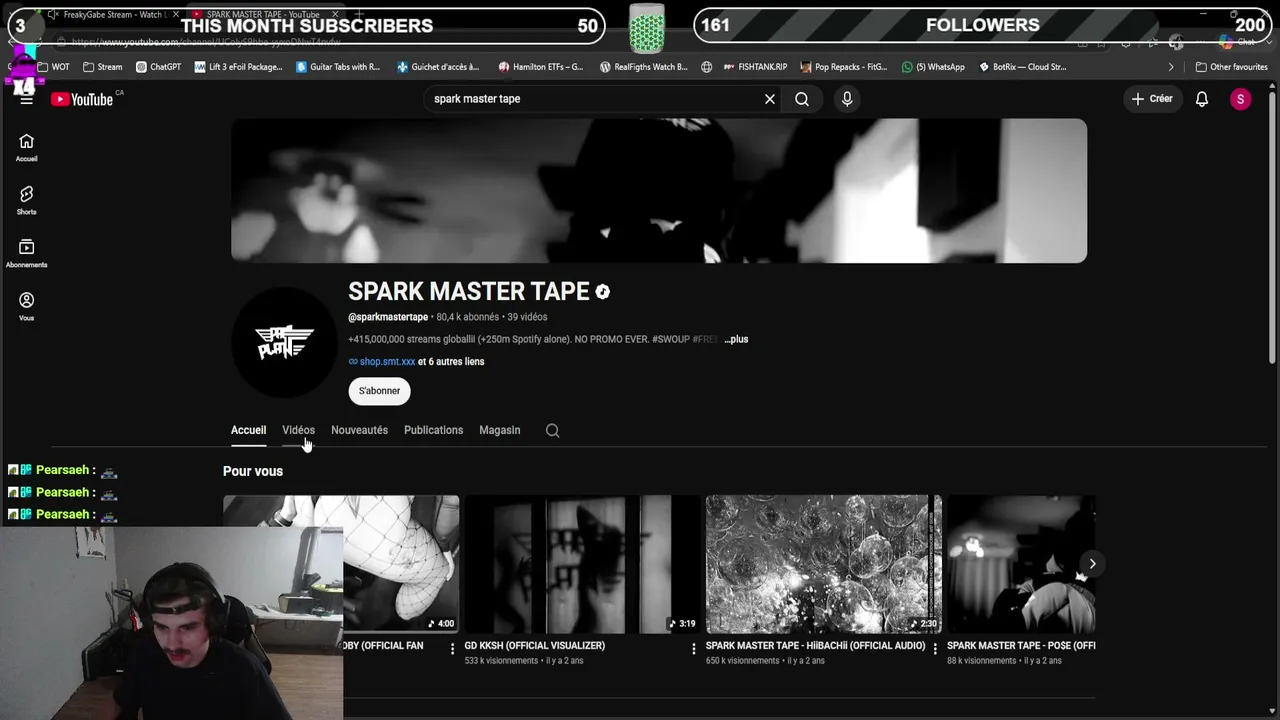Screen dimensions: 1280x720
Task: Open the Guichet d'accès bookmark
Action: 438,67
